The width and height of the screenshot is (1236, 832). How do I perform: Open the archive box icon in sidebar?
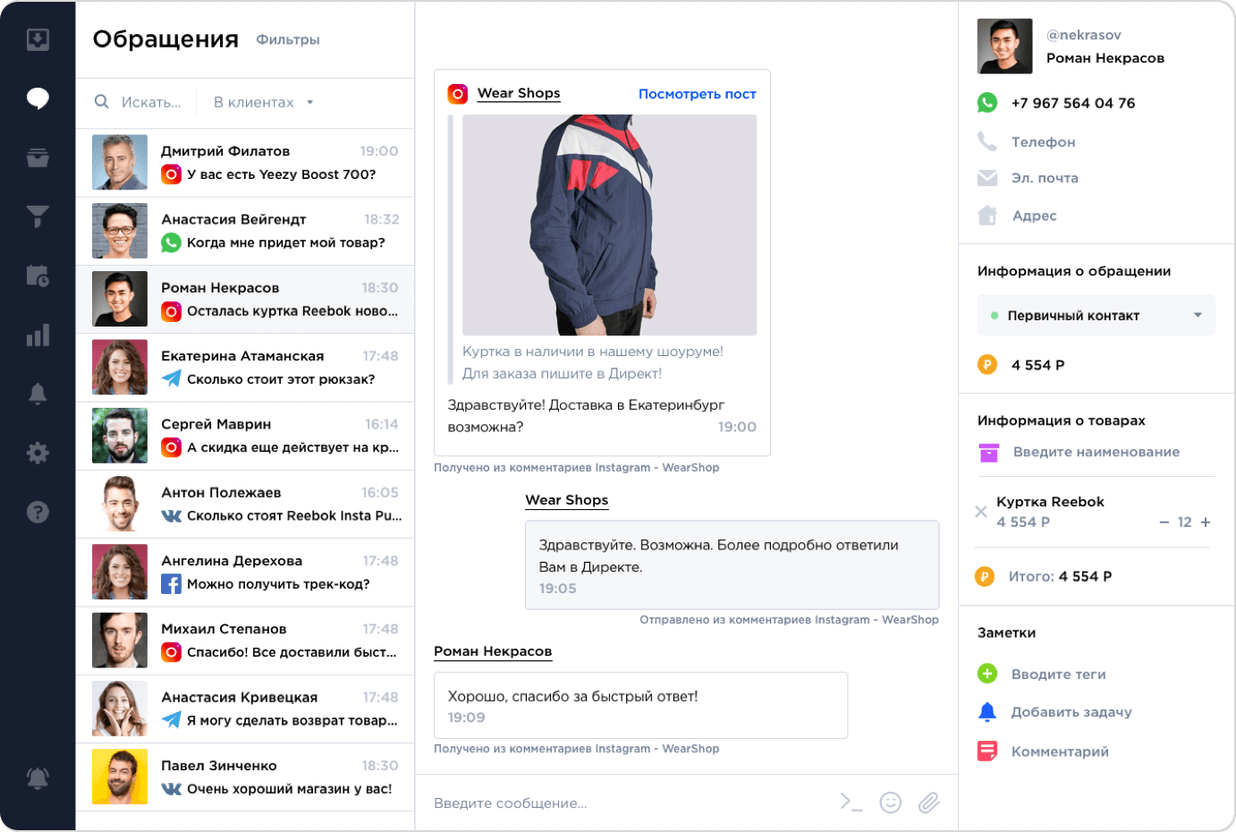[38, 158]
